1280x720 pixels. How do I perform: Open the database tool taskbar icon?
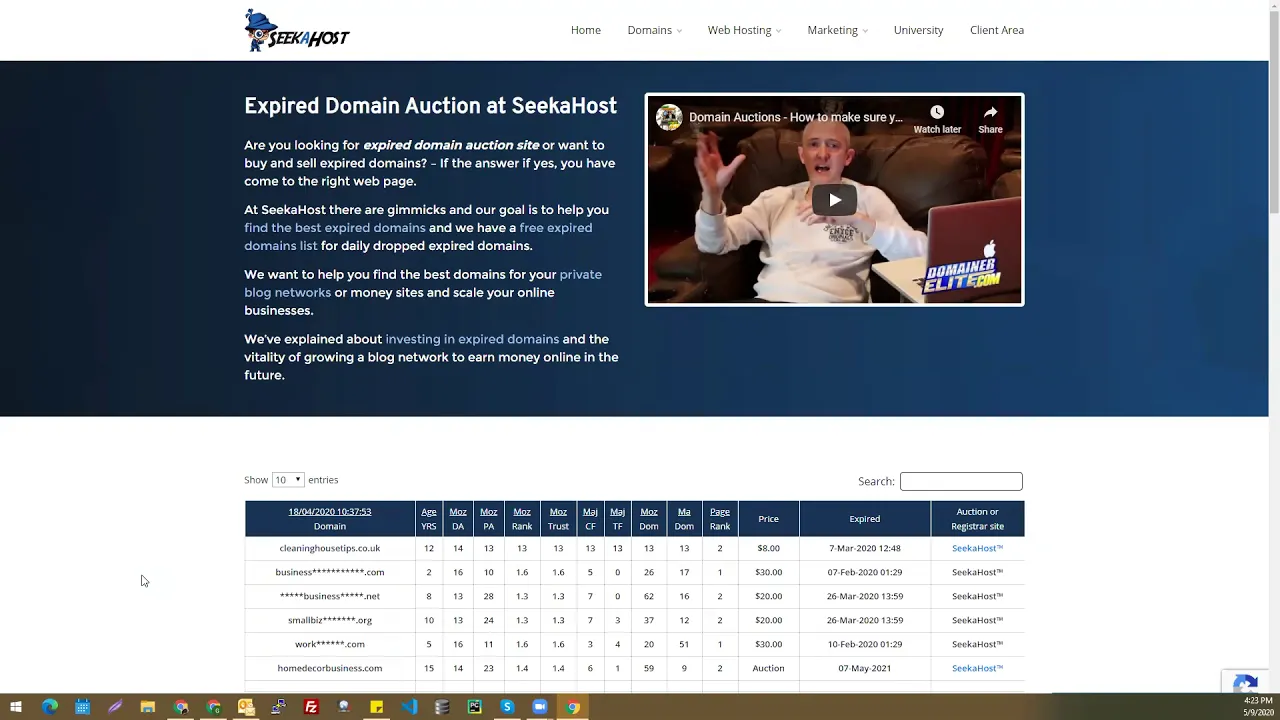(441, 707)
